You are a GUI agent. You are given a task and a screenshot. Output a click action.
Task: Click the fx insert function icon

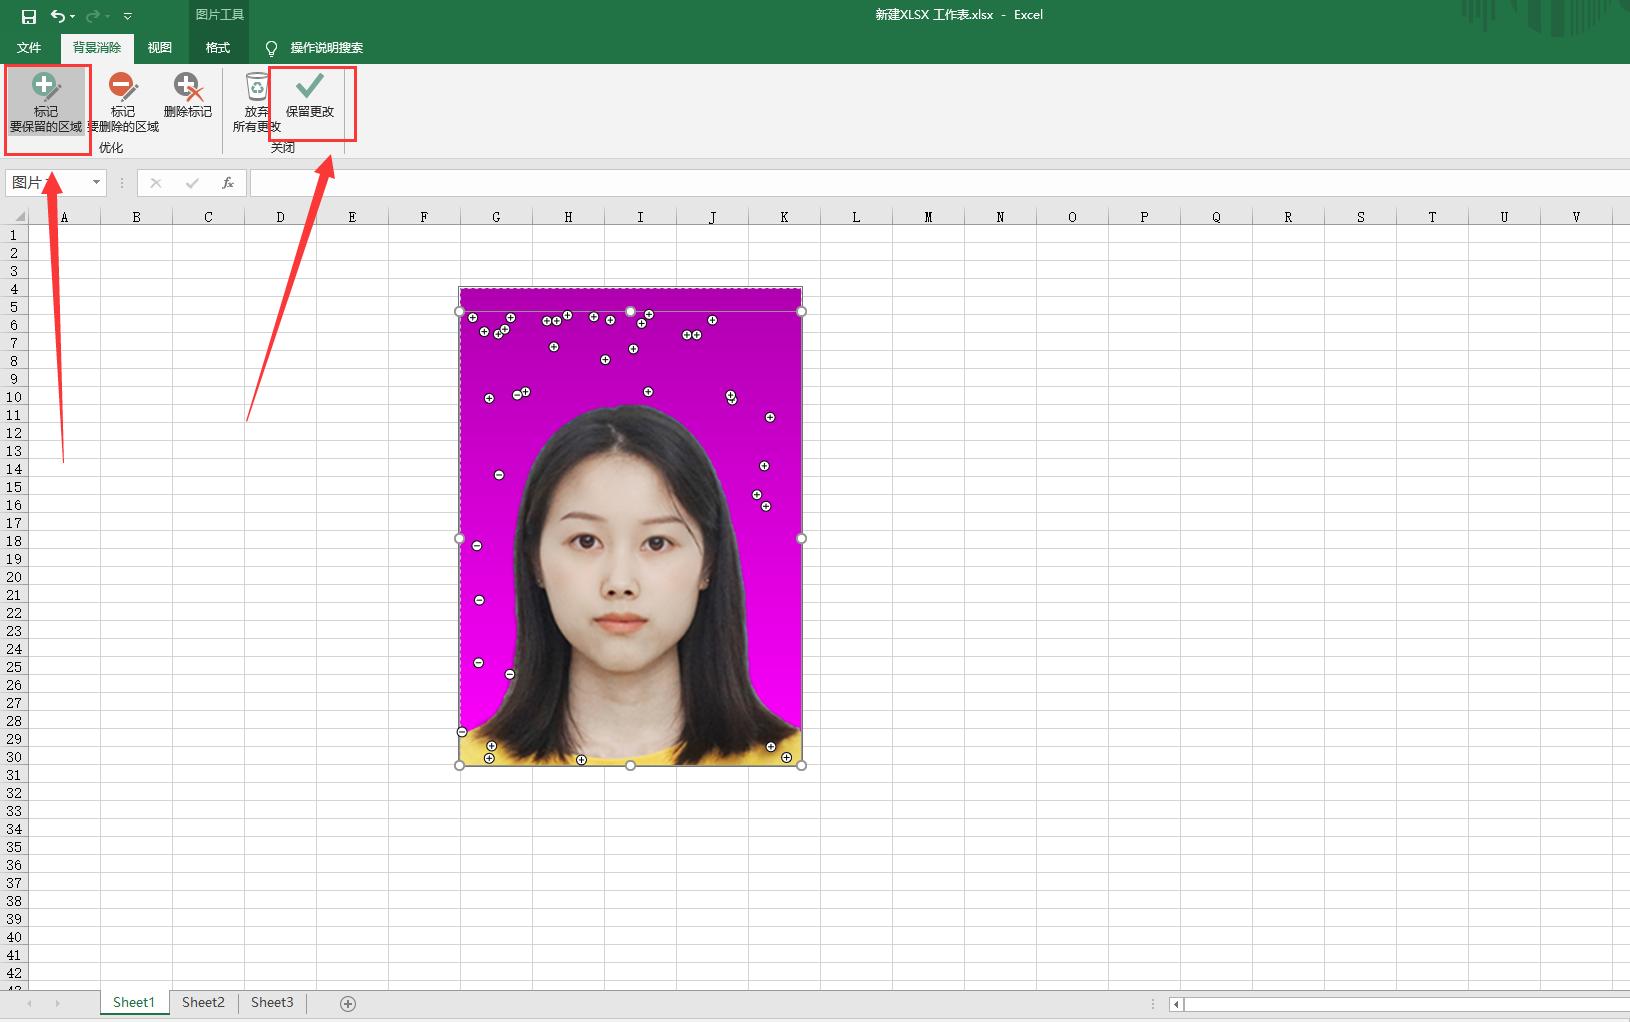click(x=228, y=182)
